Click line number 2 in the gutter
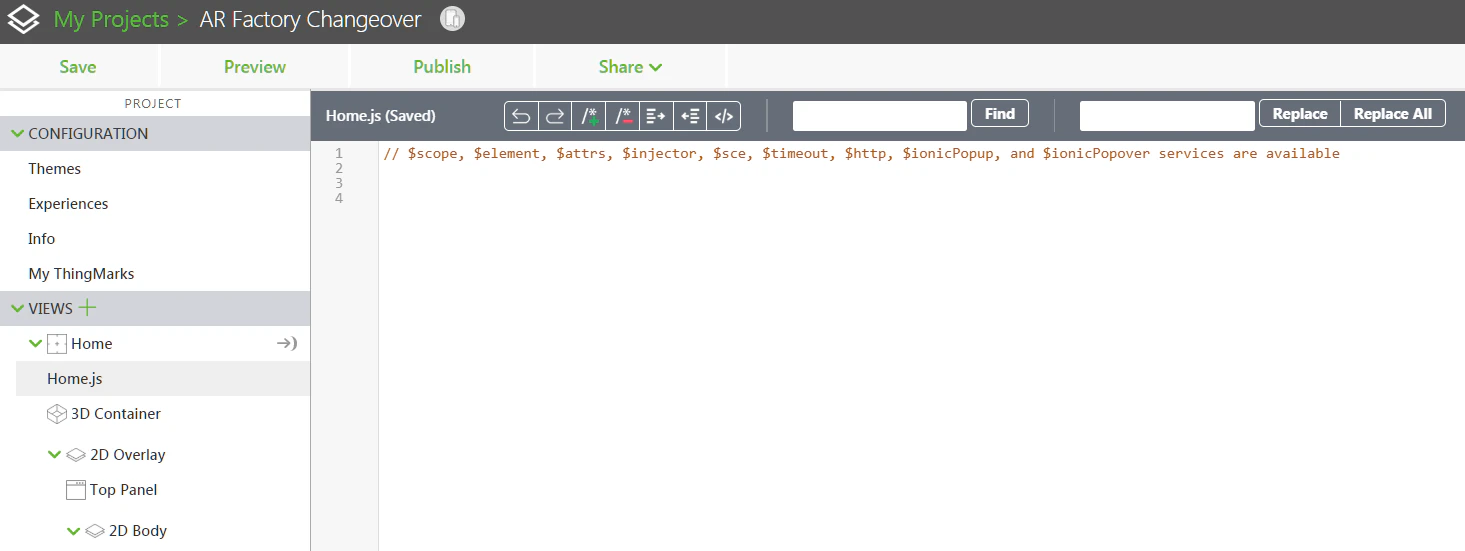This screenshot has width=1465, height=551. [339, 169]
